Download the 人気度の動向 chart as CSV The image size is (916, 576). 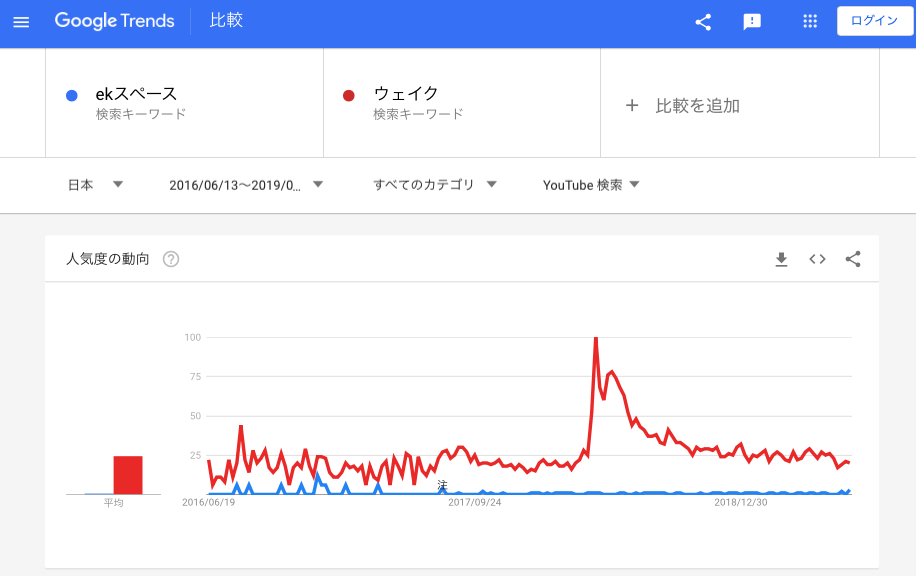(x=781, y=259)
